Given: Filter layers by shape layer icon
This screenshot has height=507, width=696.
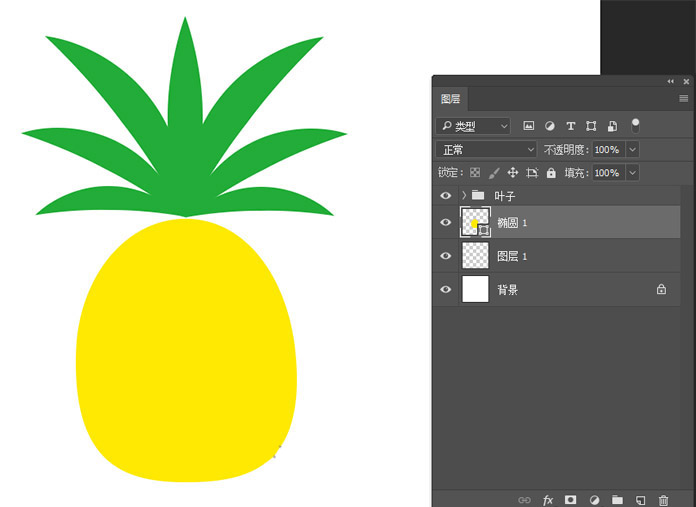Looking at the screenshot, I should point(591,126).
